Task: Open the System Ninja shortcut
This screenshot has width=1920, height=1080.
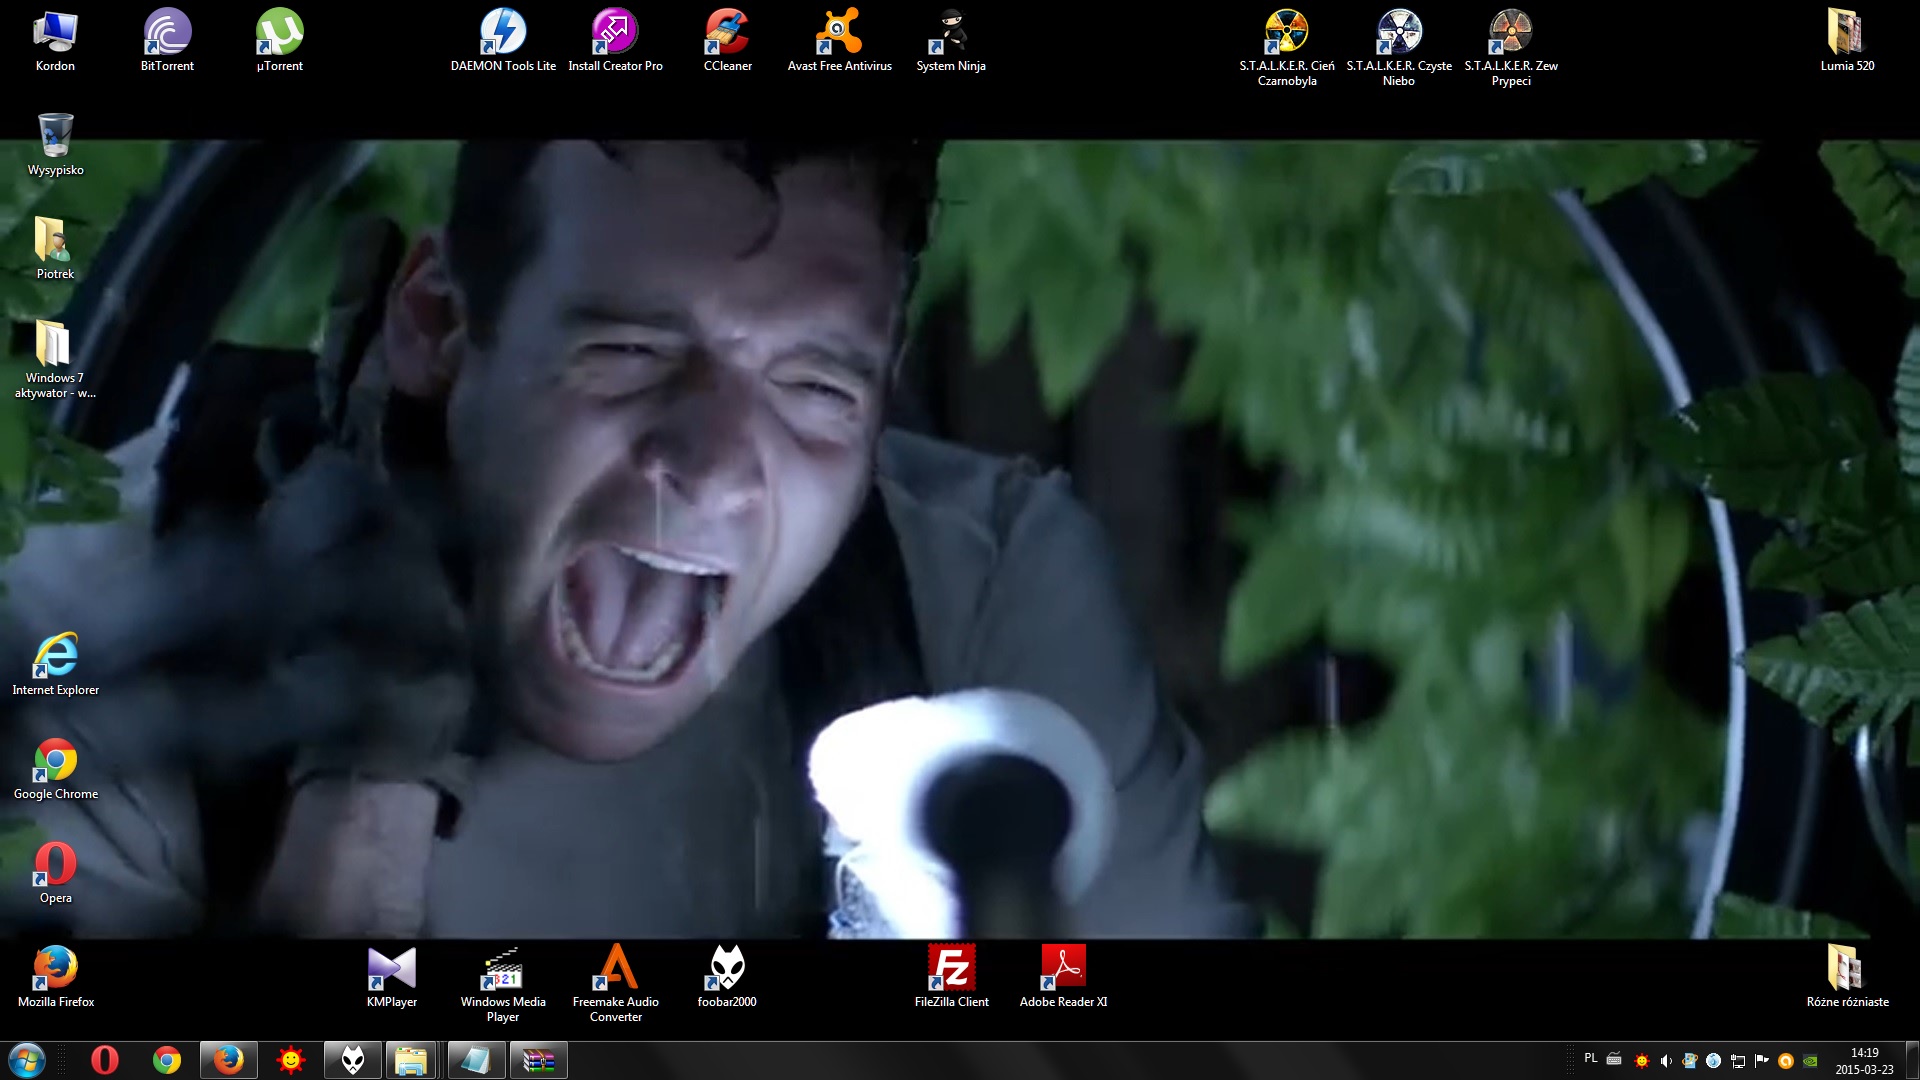Action: 951,40
